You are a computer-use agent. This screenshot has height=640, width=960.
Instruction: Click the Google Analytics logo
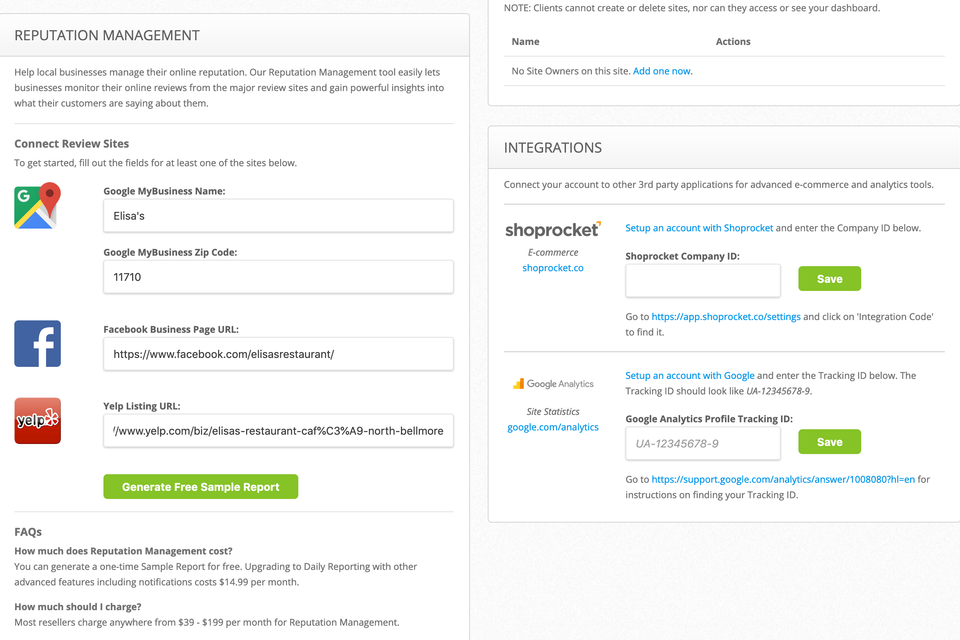pyautogui.click(x=553, y=384)
